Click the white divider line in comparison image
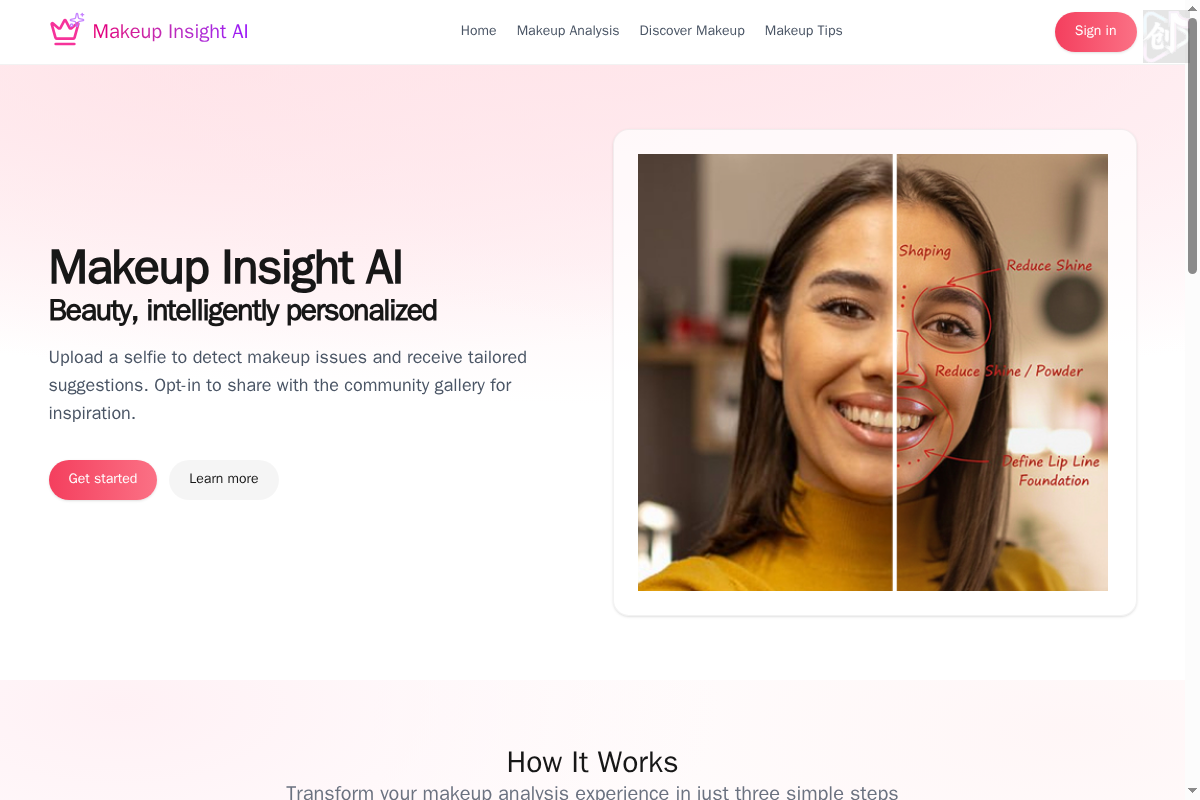The image size is (1200, 800). (x=895, y=372)
